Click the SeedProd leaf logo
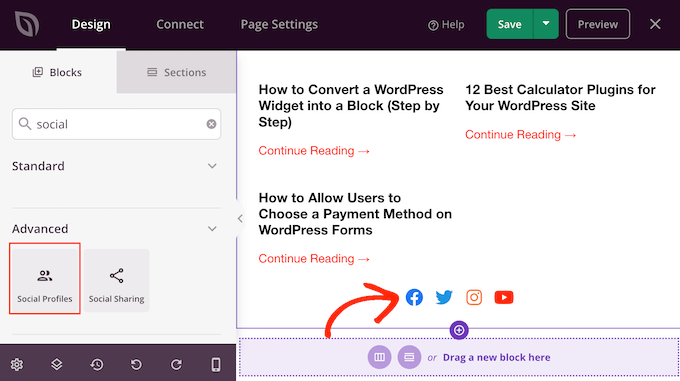The image size is (680, 381). pyautogui.click(x=27, y=24)
